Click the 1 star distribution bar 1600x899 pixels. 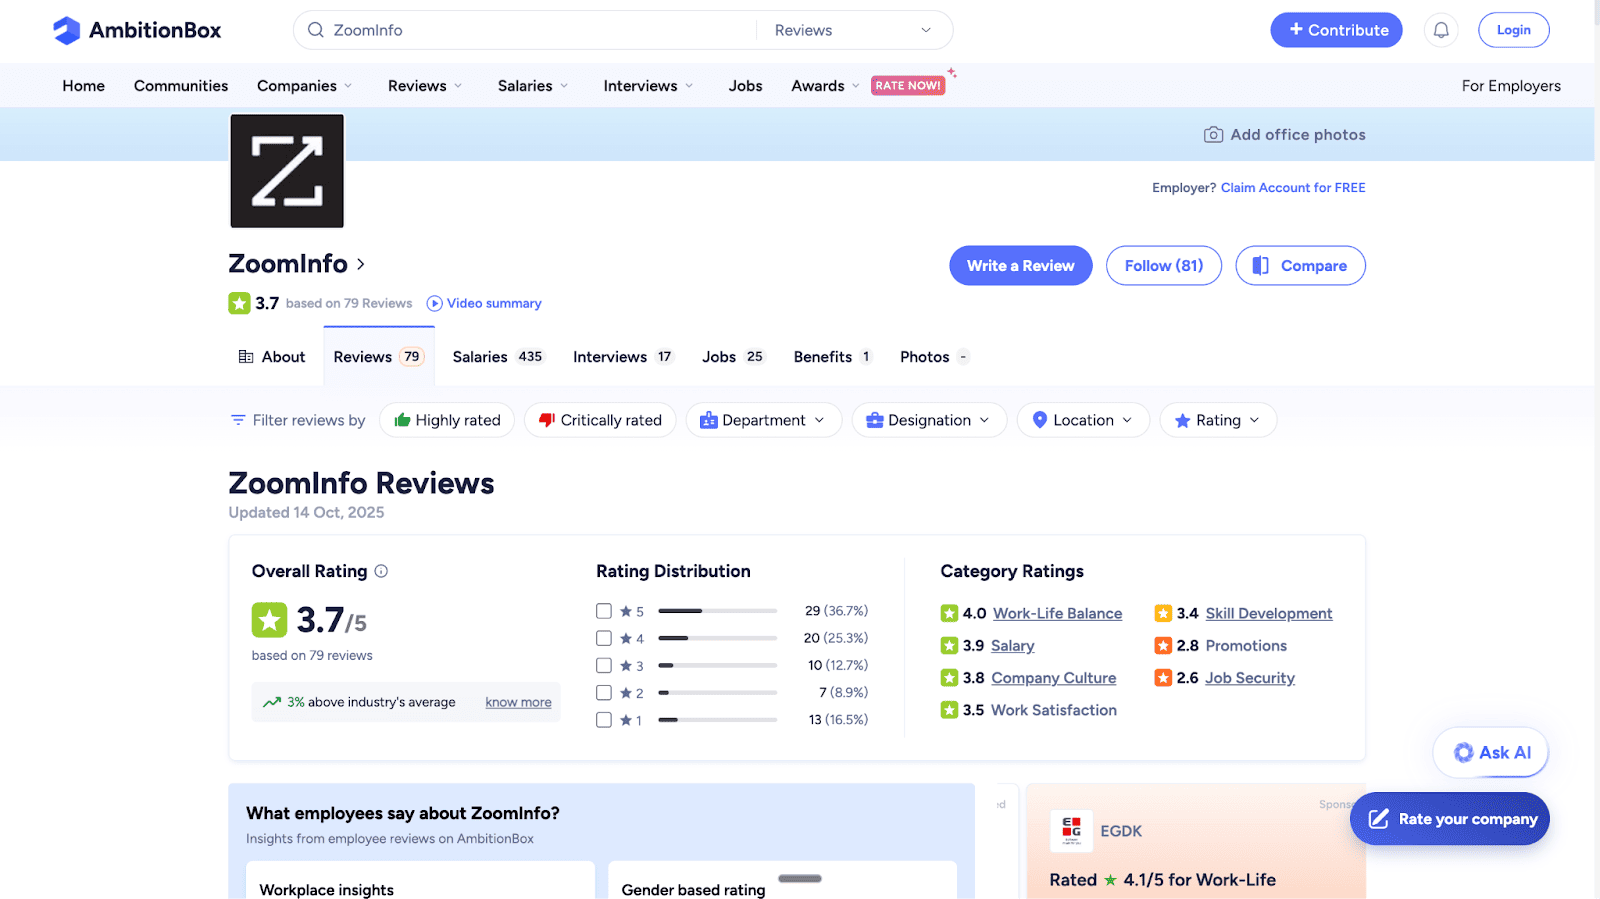click(x=718, y=720)
